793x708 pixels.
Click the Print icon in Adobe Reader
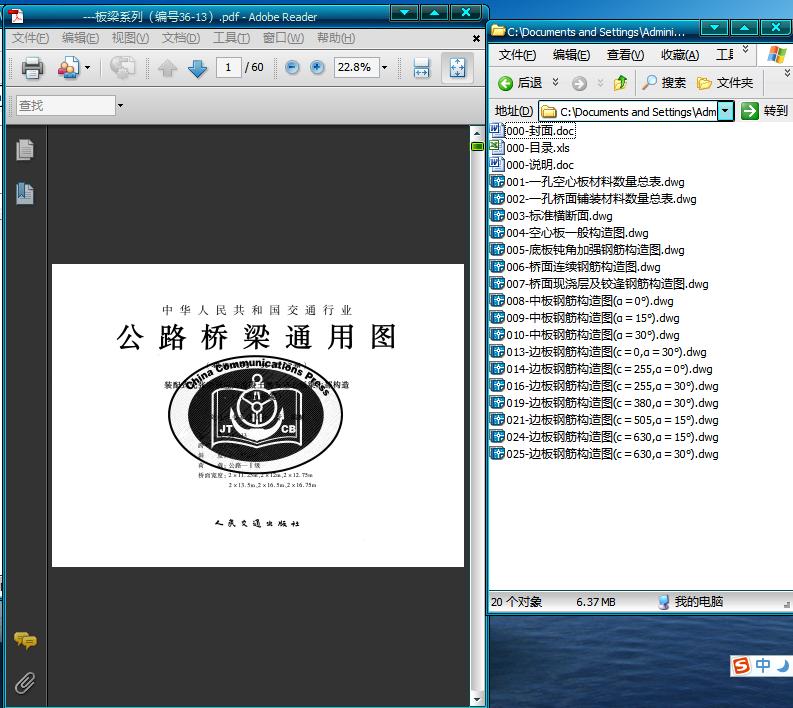click(x=32, y=68)
